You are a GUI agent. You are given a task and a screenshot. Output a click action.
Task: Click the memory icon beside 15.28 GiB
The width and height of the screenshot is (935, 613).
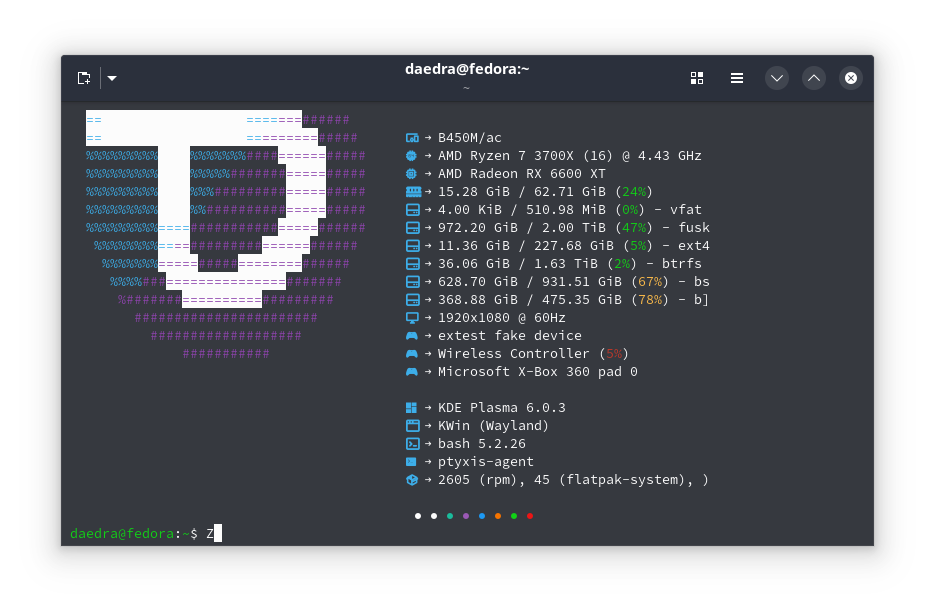[412, 192]
